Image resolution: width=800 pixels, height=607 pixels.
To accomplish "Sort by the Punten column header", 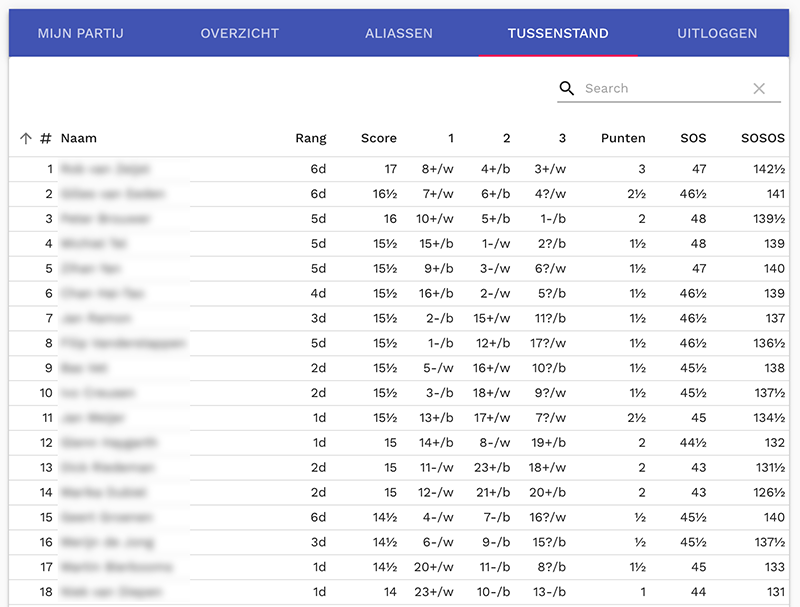I will click(x=623, y=139).
